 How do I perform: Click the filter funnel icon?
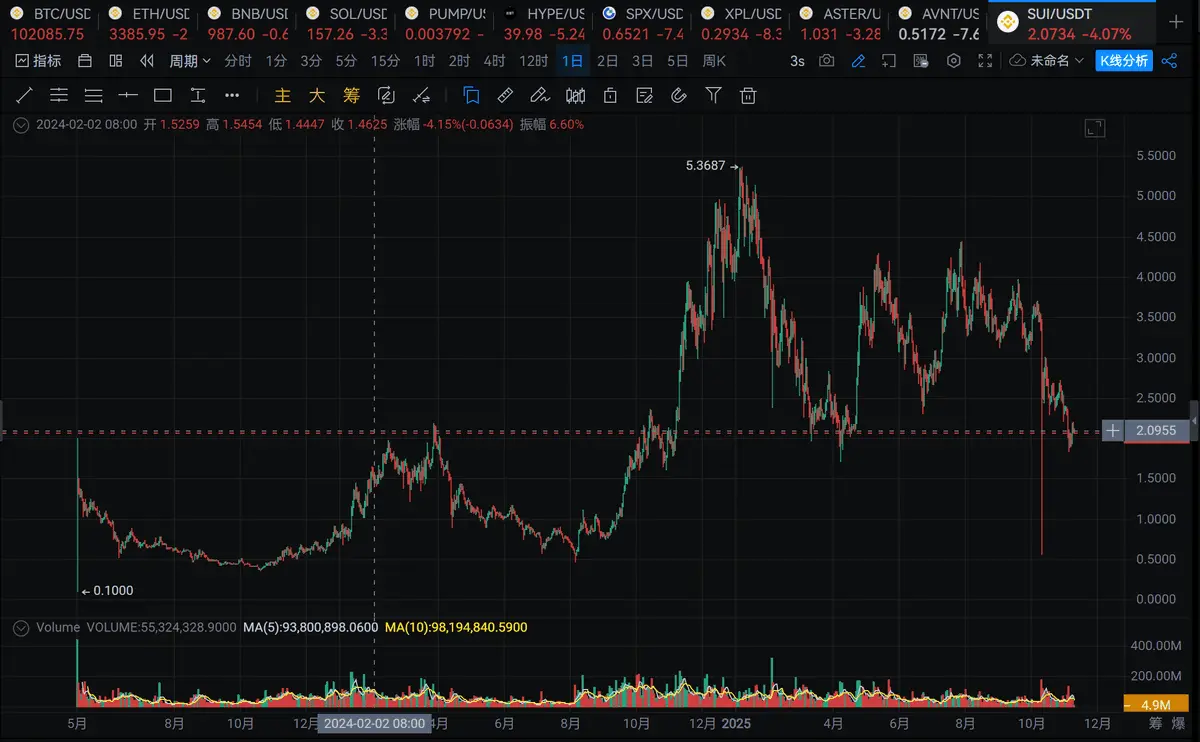[713, 96]
